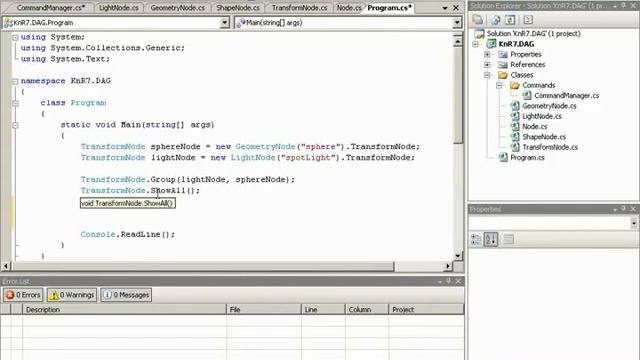Image resolution: width=640 pixels, height=360 pixels.
Task: Select CommandManager.cs in Solution Explorer
Action: [567, 96]
